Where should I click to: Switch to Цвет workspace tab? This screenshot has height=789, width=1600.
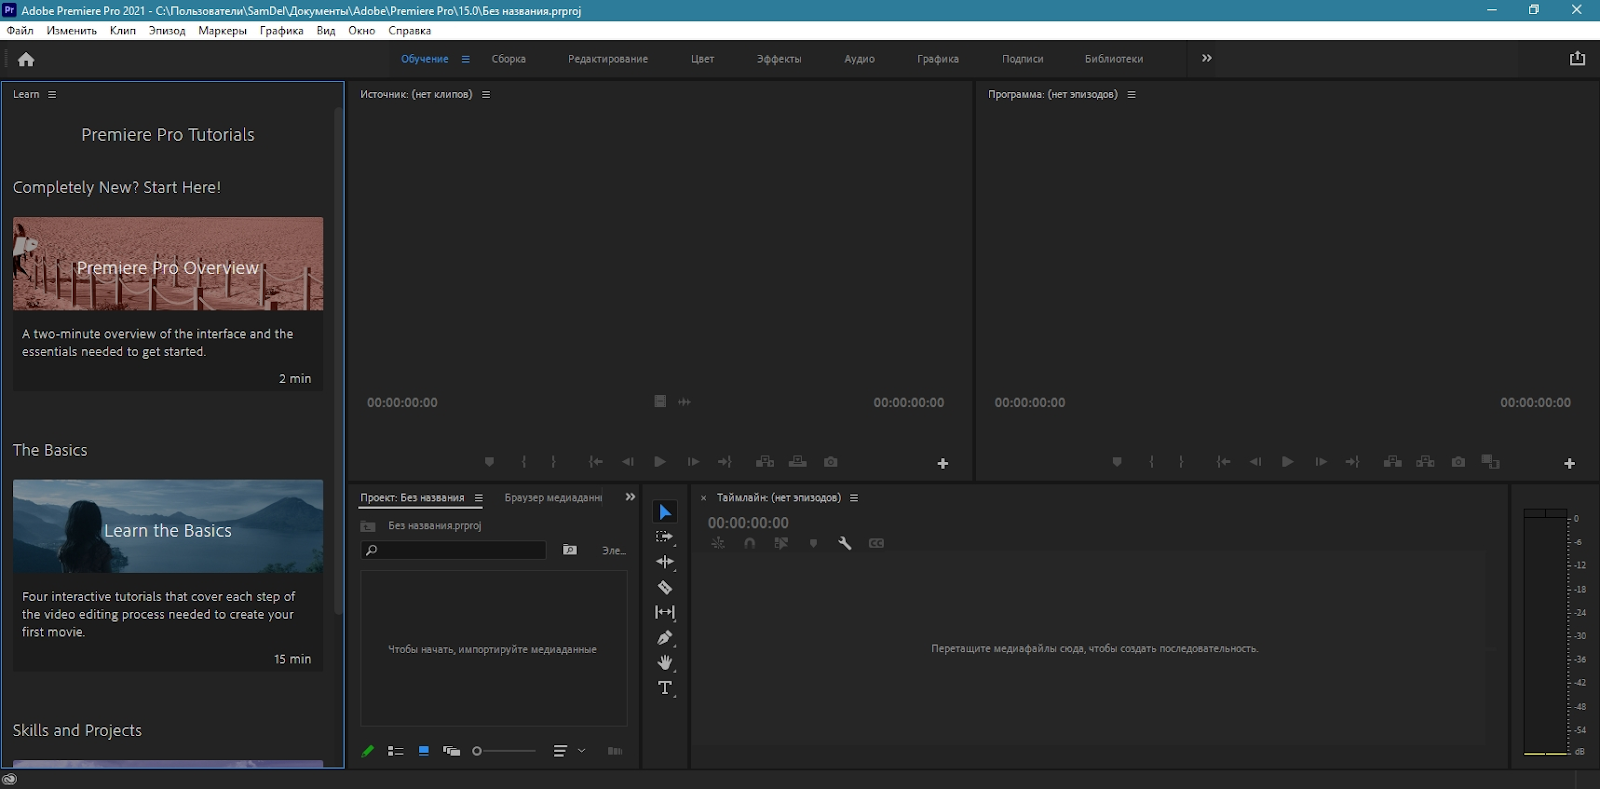[702, 59]
